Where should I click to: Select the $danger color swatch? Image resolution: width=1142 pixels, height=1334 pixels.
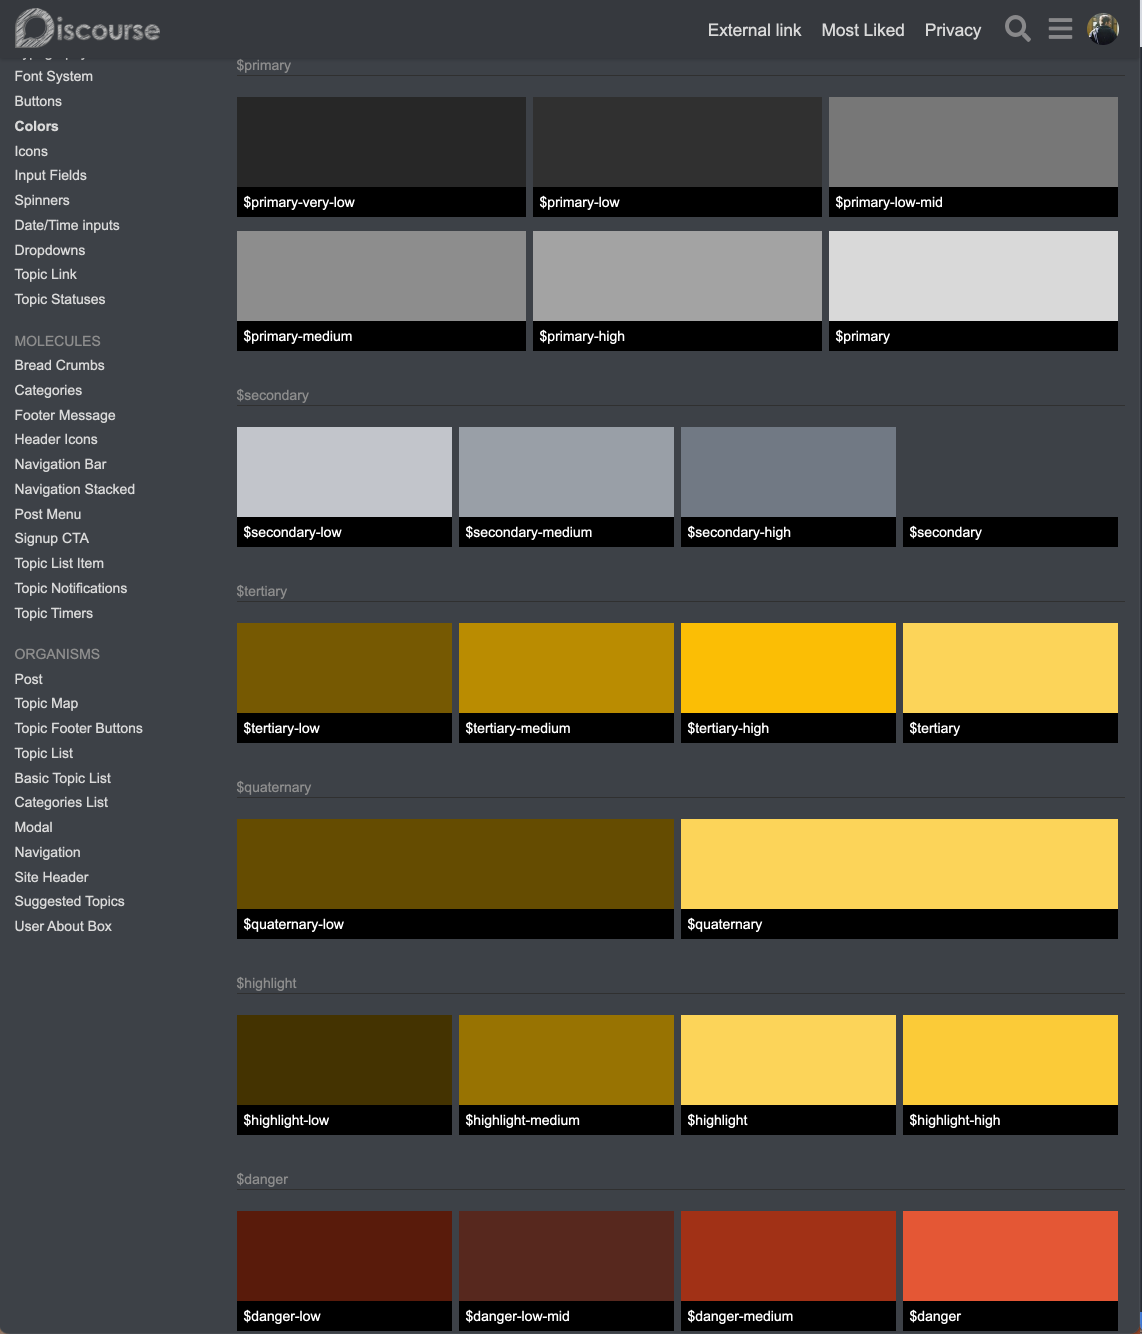pos(1010,1256)
